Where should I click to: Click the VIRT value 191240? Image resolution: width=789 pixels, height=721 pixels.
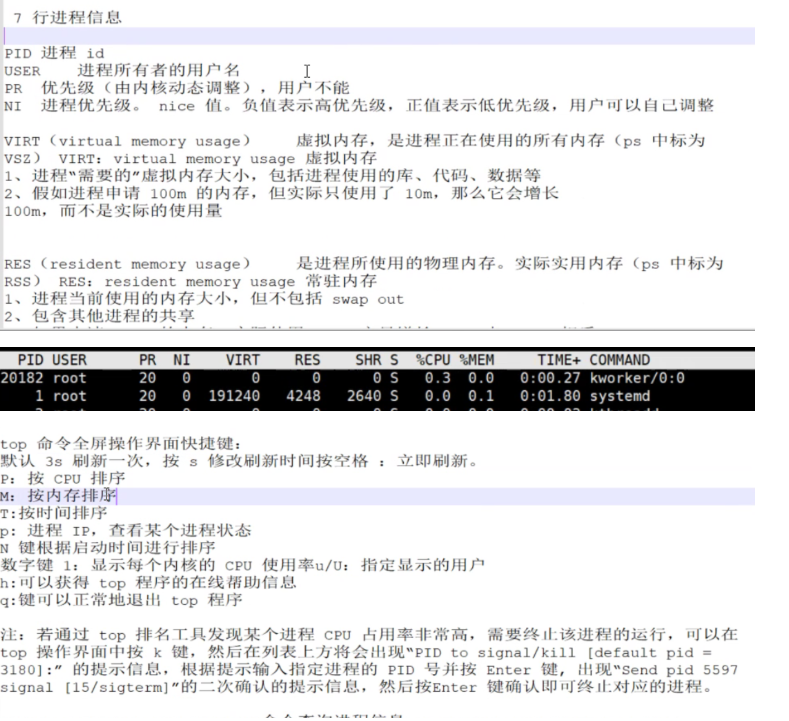point(234,396)
